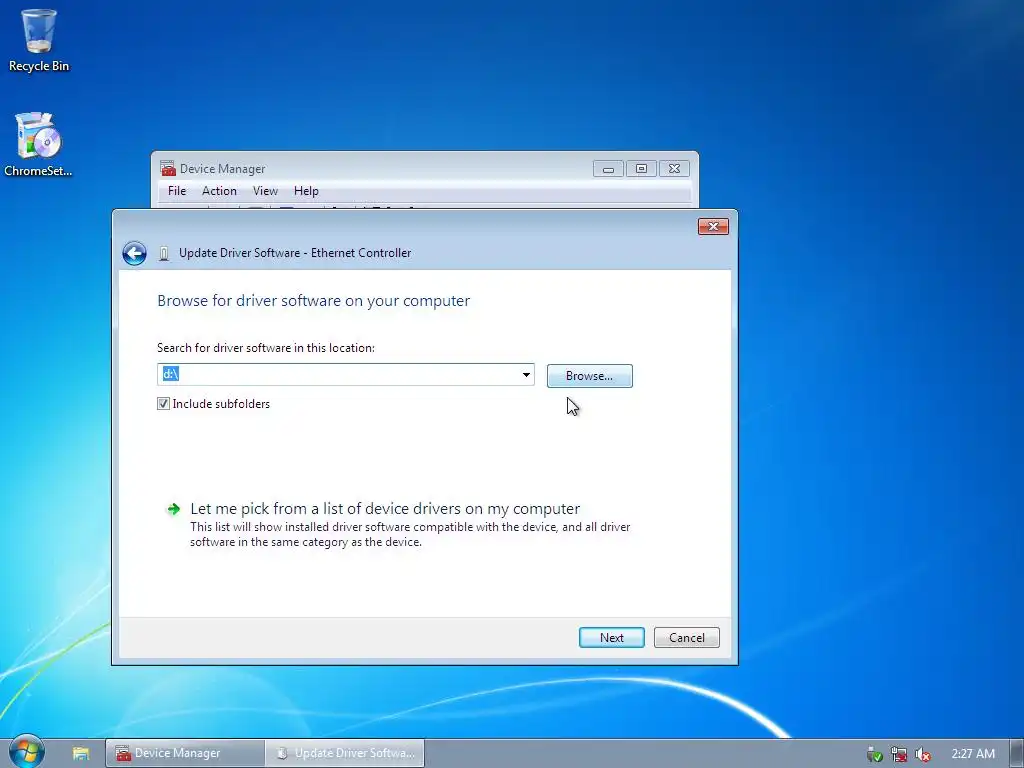This screenshot has width=1024, height=768.
Task: Click the device icon beside the wizard title
Action: pos(164,254)
